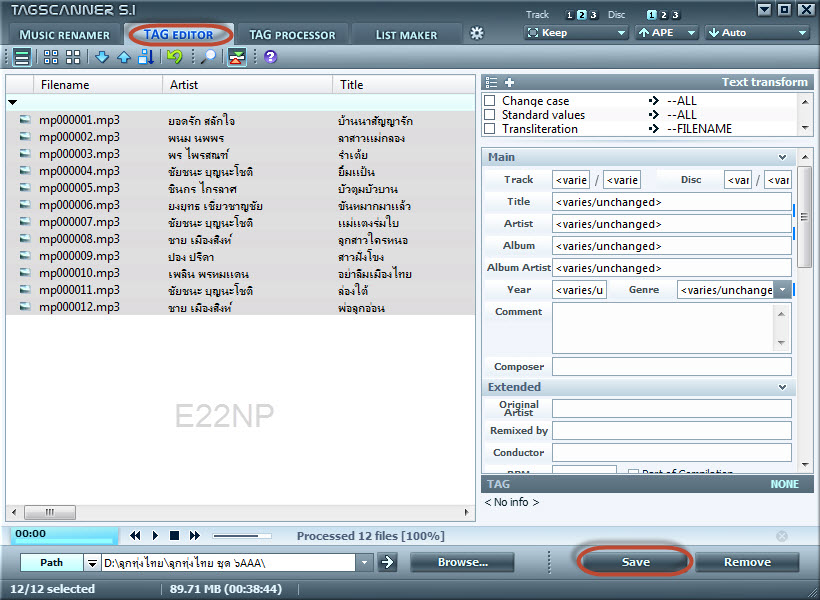Image resolution: width=820 pixels, height=600 pixels.
Task: Click file icon of mp000006.mp3
Action: (x=25, y=205)
